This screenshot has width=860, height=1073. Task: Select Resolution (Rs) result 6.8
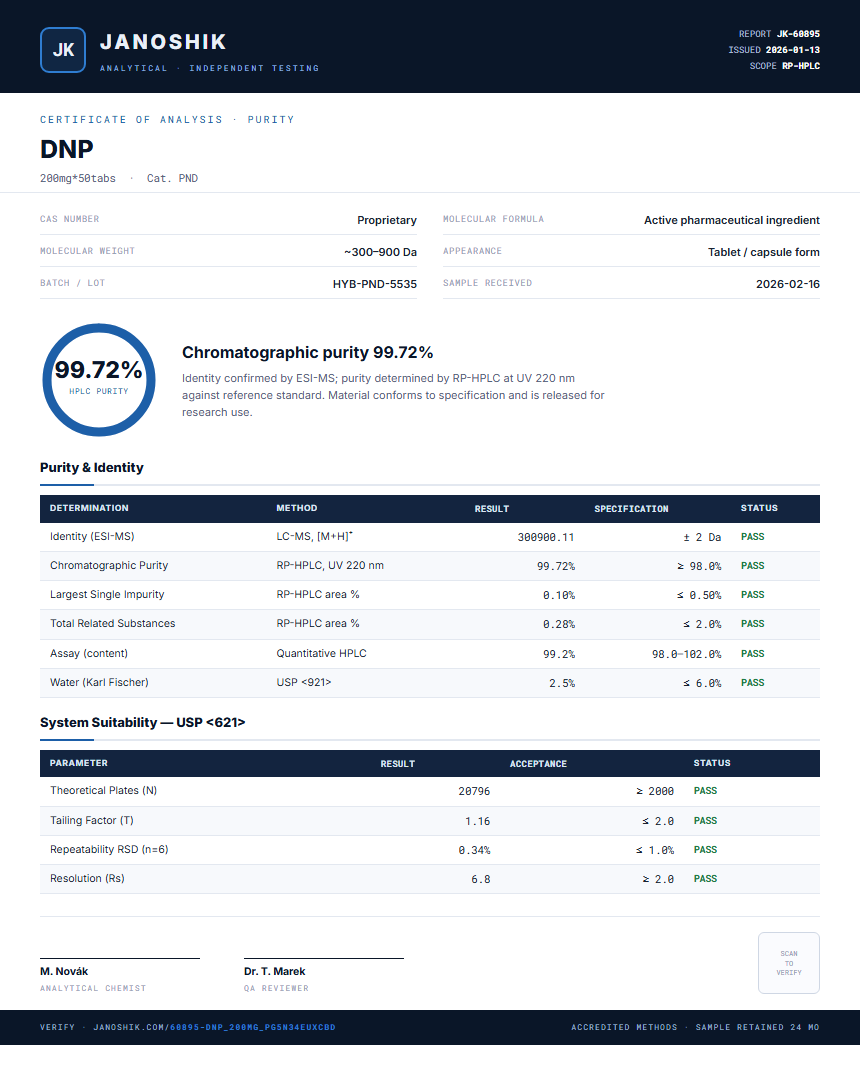481,879
